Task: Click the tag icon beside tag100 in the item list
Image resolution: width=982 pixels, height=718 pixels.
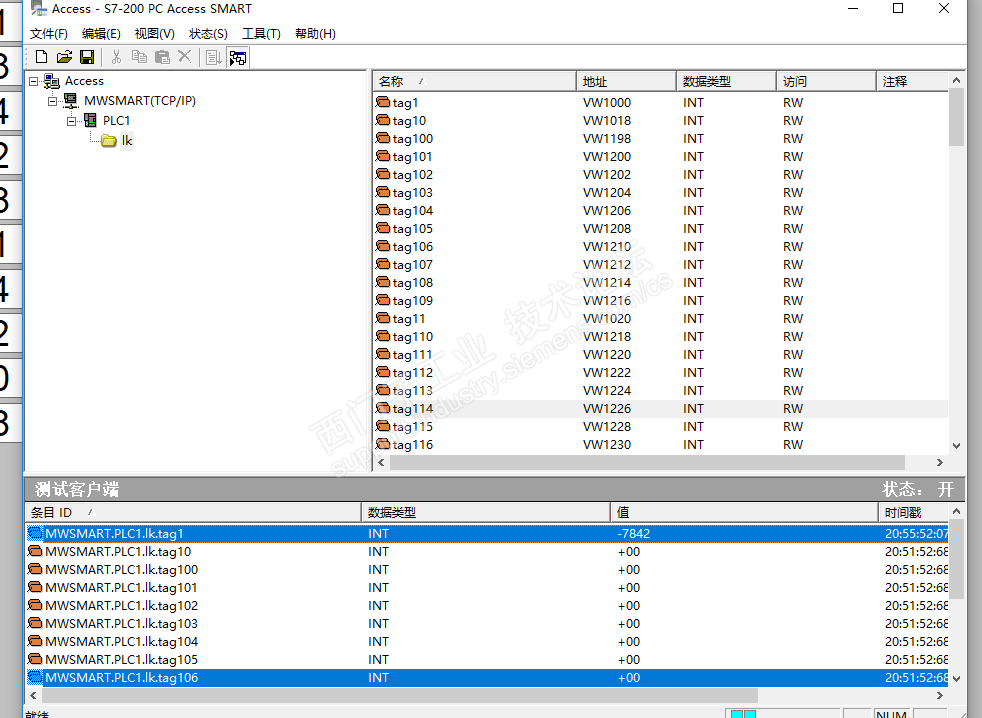Action: (x=383, y=138)
